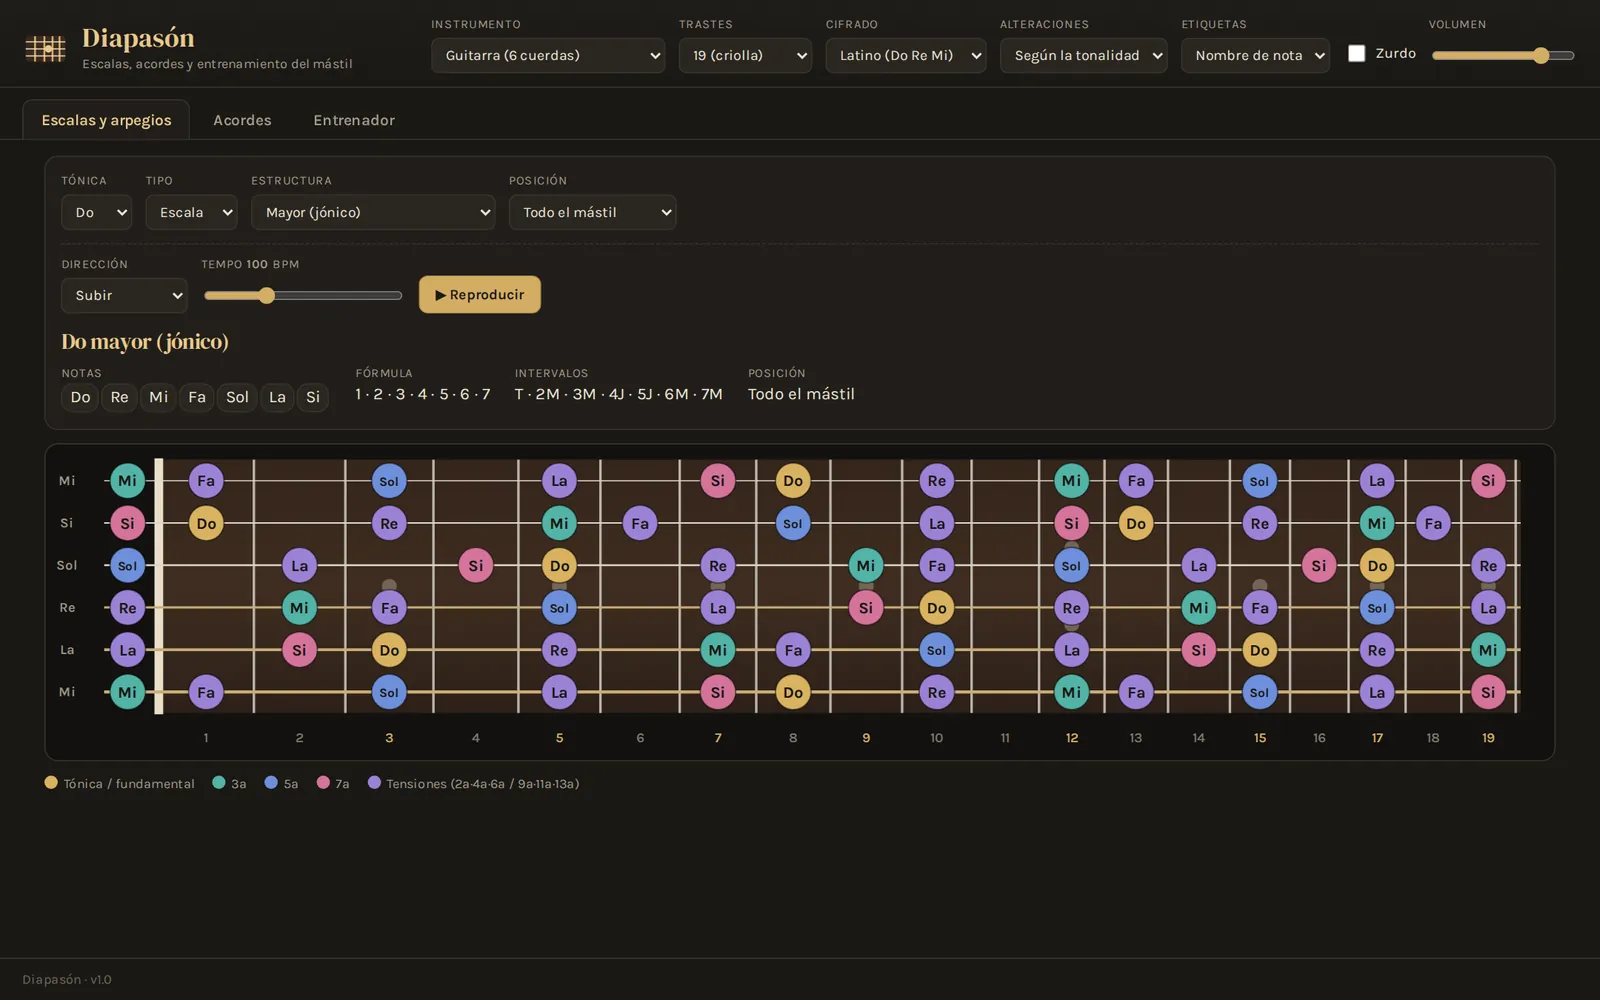Click the Tensiones legend item
1600x1000 pixels.
click(474, 783)
